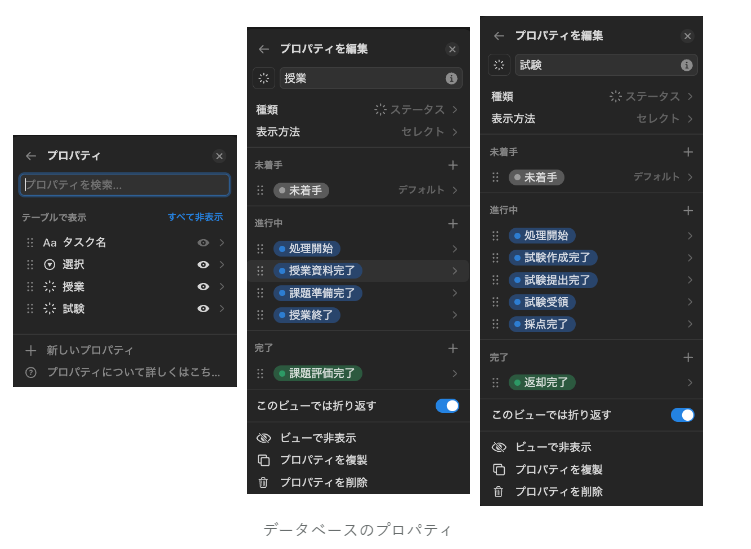
Task: Add option to 未着手 group in 試験 panel
Action: point(688,152)
